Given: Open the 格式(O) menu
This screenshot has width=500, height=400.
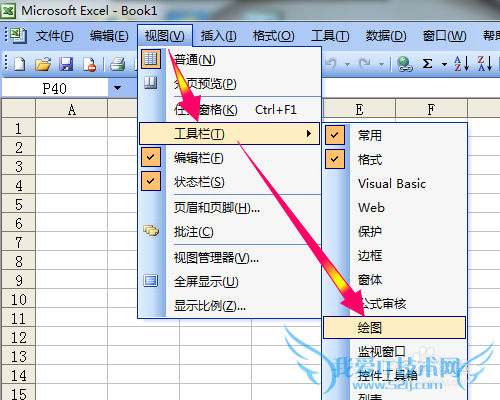Looking at the screenshot, I should coord(274,36).
